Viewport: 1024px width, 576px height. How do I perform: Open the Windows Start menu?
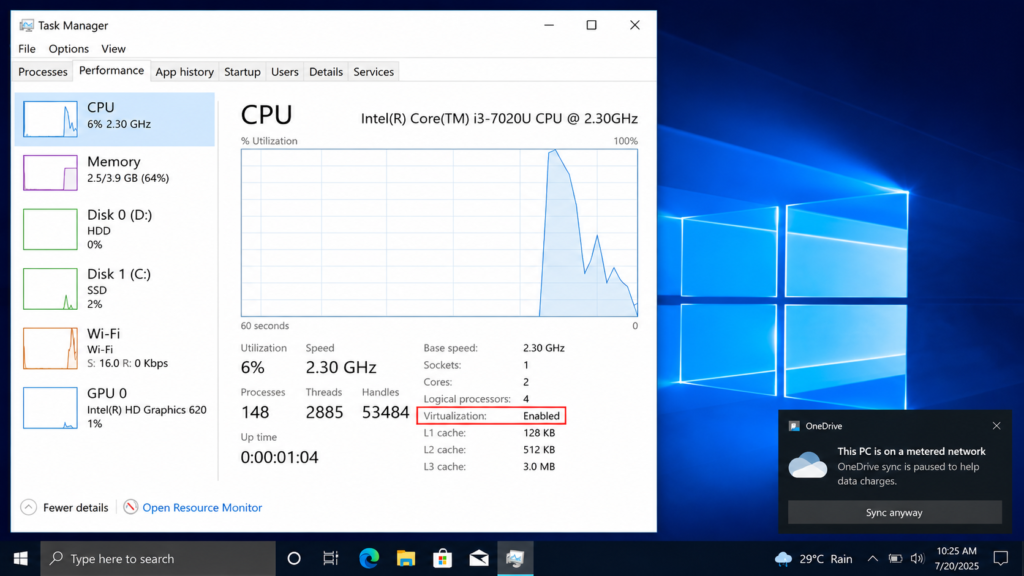coord(20,558)
